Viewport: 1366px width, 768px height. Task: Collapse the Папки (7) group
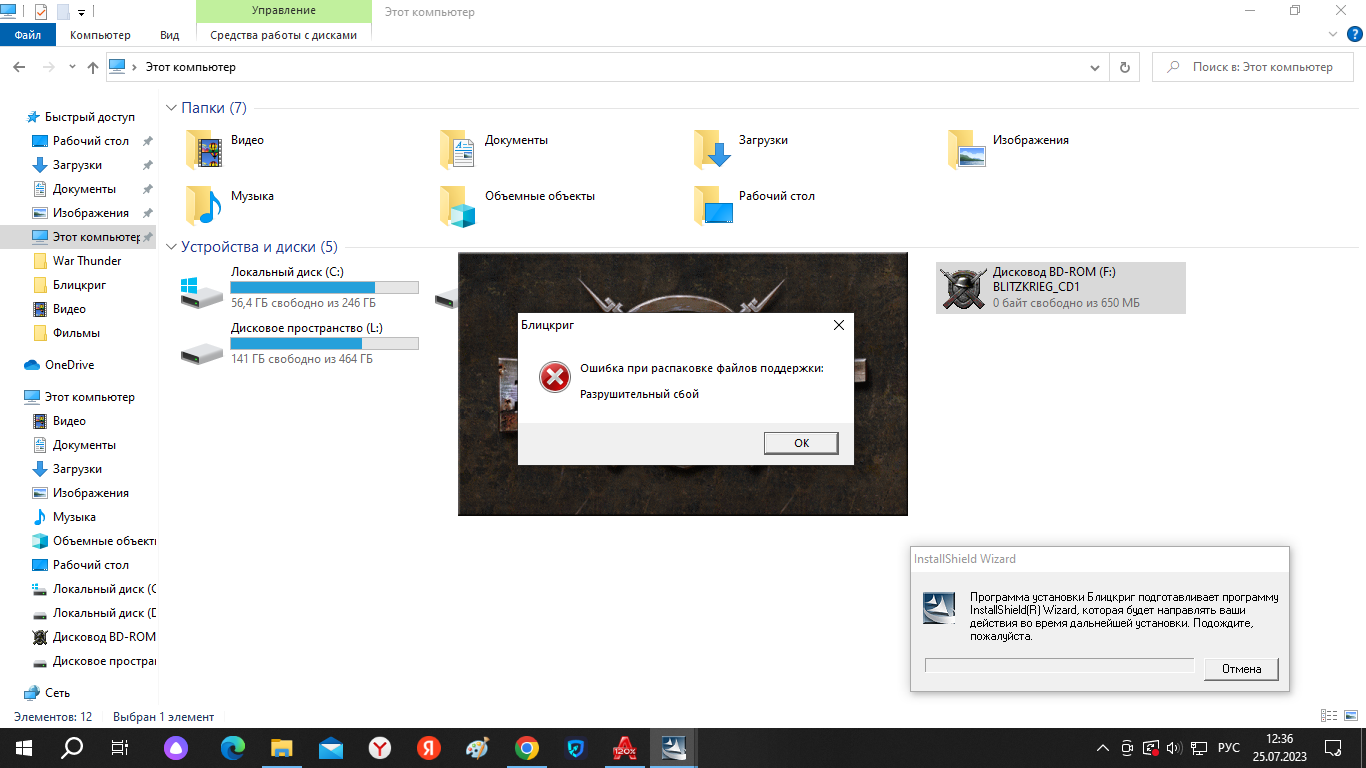tap(171, 108)
